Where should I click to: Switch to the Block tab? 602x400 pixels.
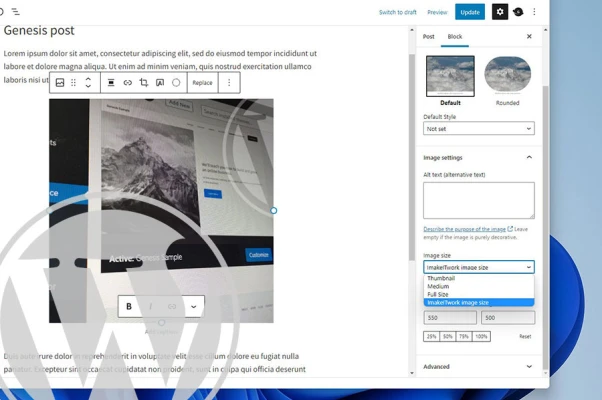(455, 36)
